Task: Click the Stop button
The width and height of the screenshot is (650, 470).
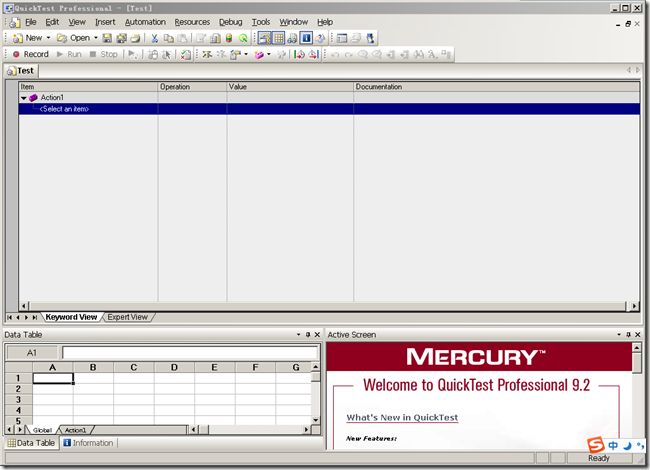Action: pos(104,54)
